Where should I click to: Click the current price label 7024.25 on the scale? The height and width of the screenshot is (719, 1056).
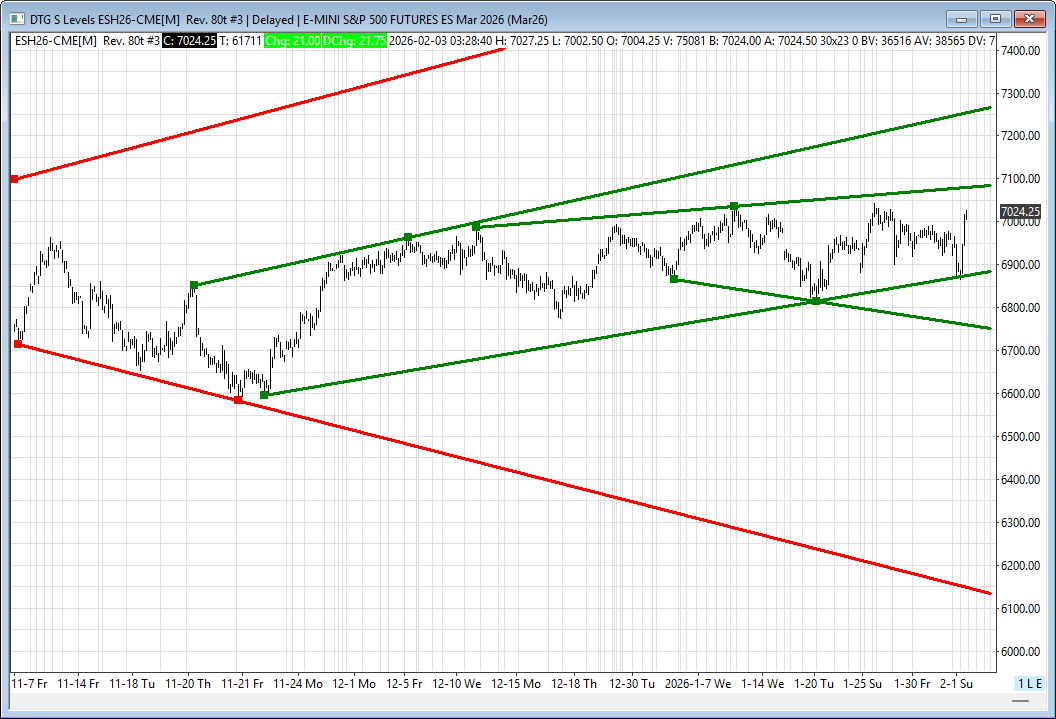[x=1020, y=212]
